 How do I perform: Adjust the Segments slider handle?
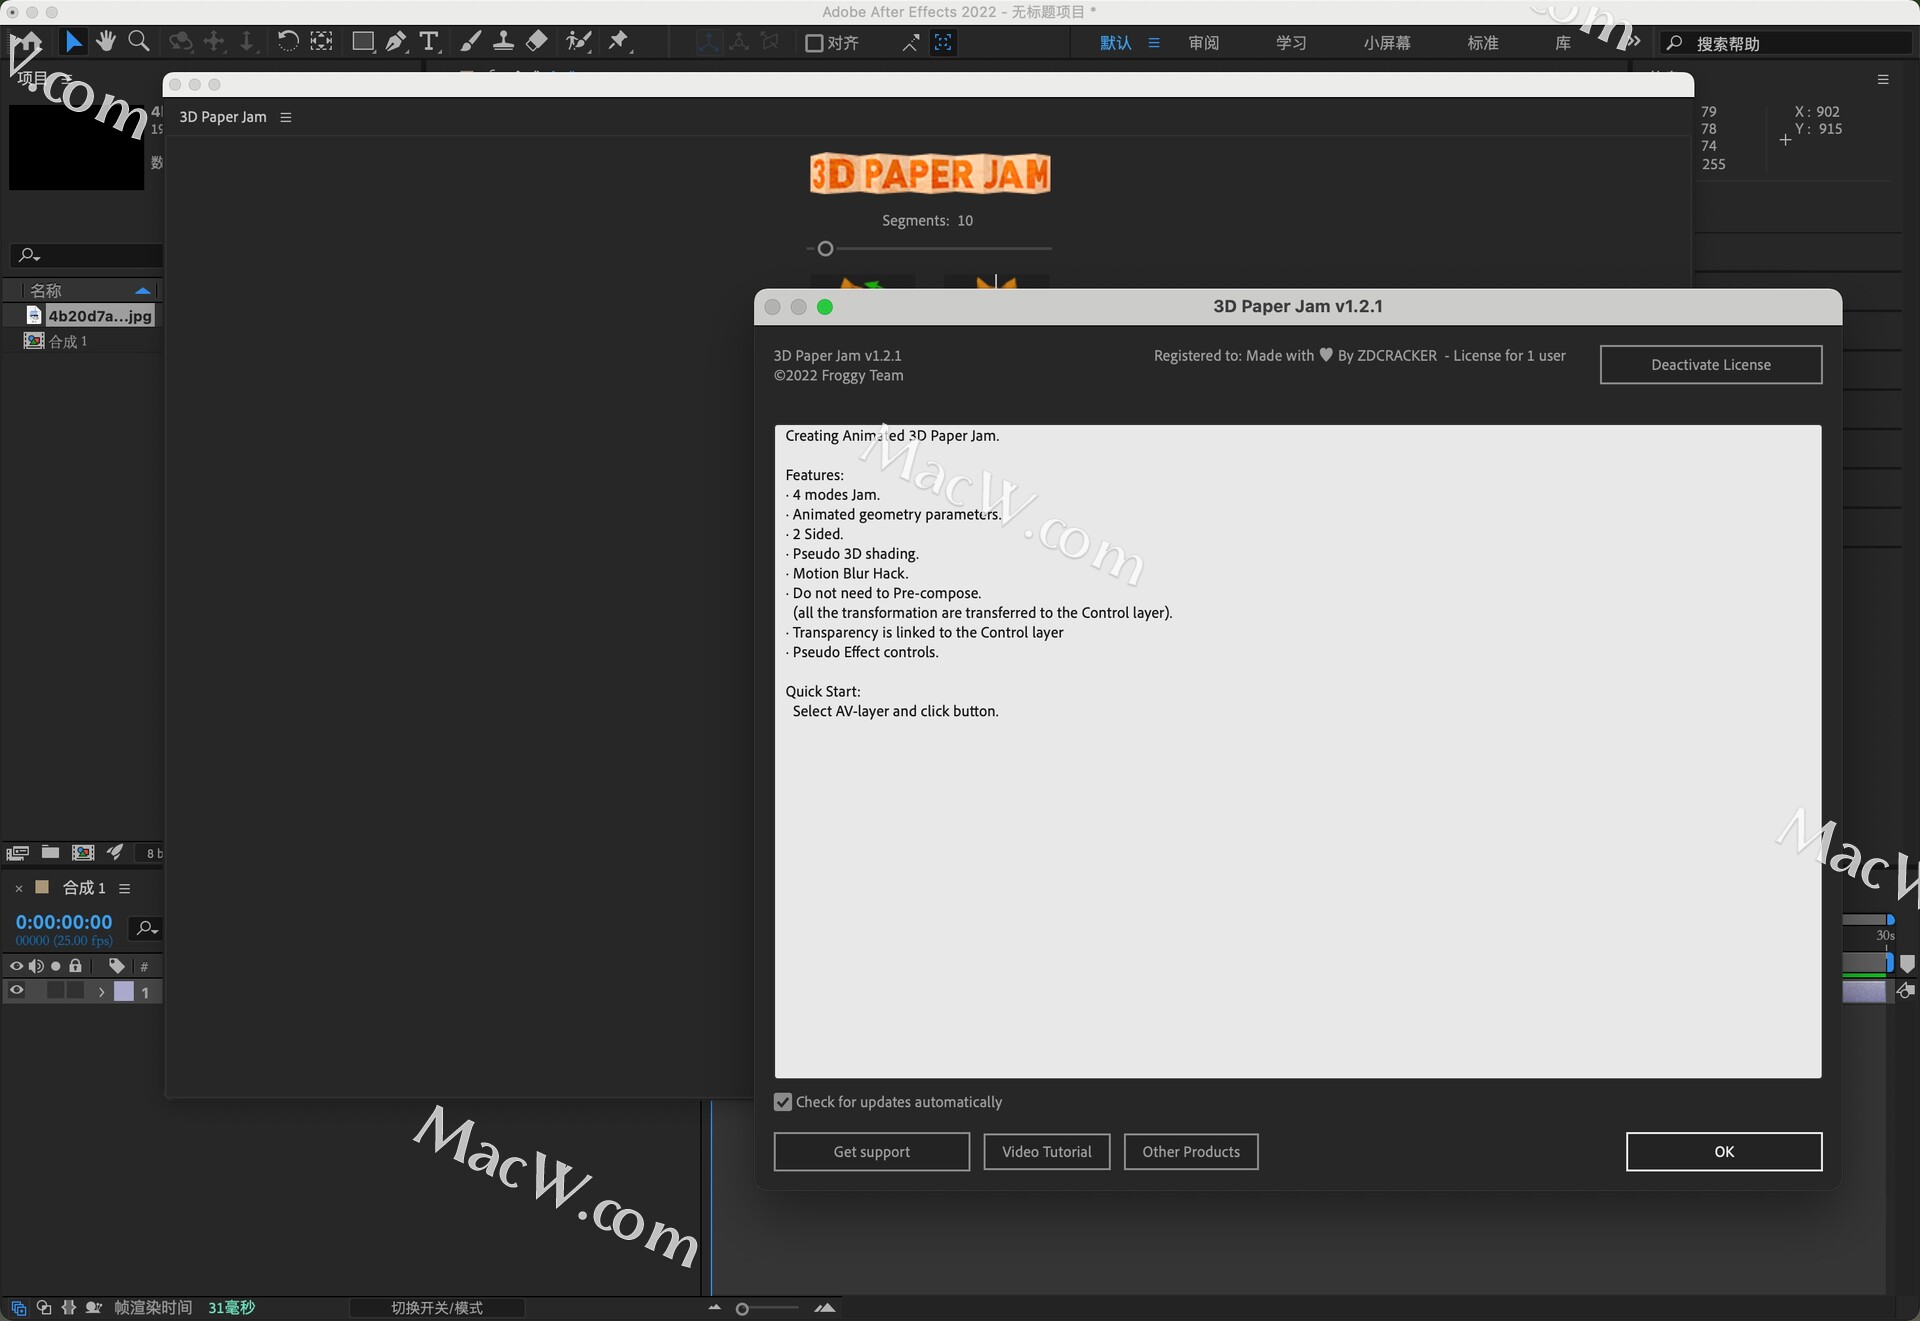pyautogui.click(x=825, y=248)
